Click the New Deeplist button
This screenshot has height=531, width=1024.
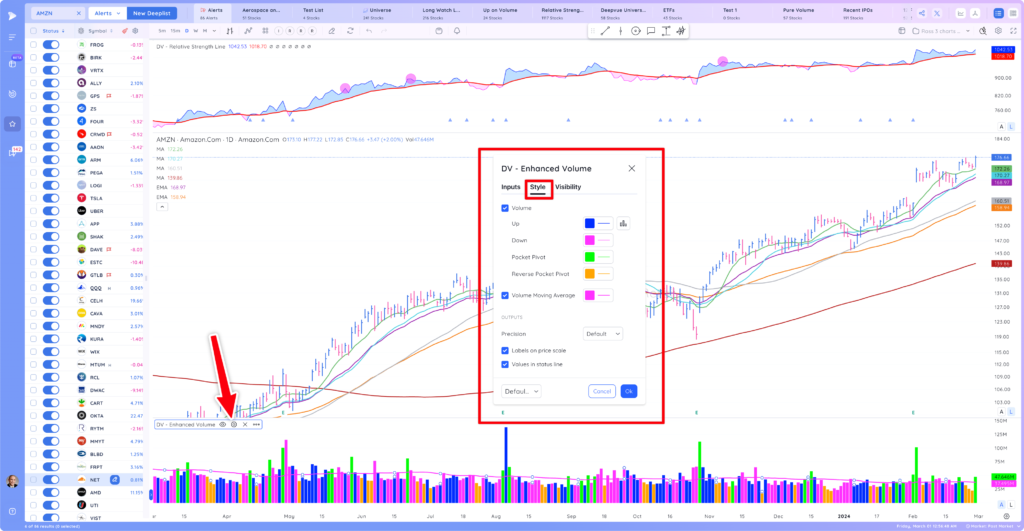pyautogui.click(x=152, y=13)
